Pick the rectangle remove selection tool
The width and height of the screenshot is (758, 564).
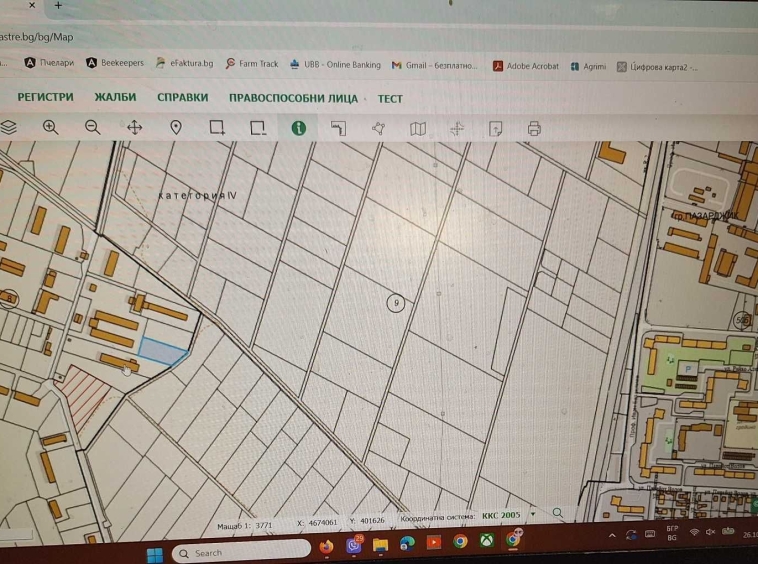[x=258, y=128]
